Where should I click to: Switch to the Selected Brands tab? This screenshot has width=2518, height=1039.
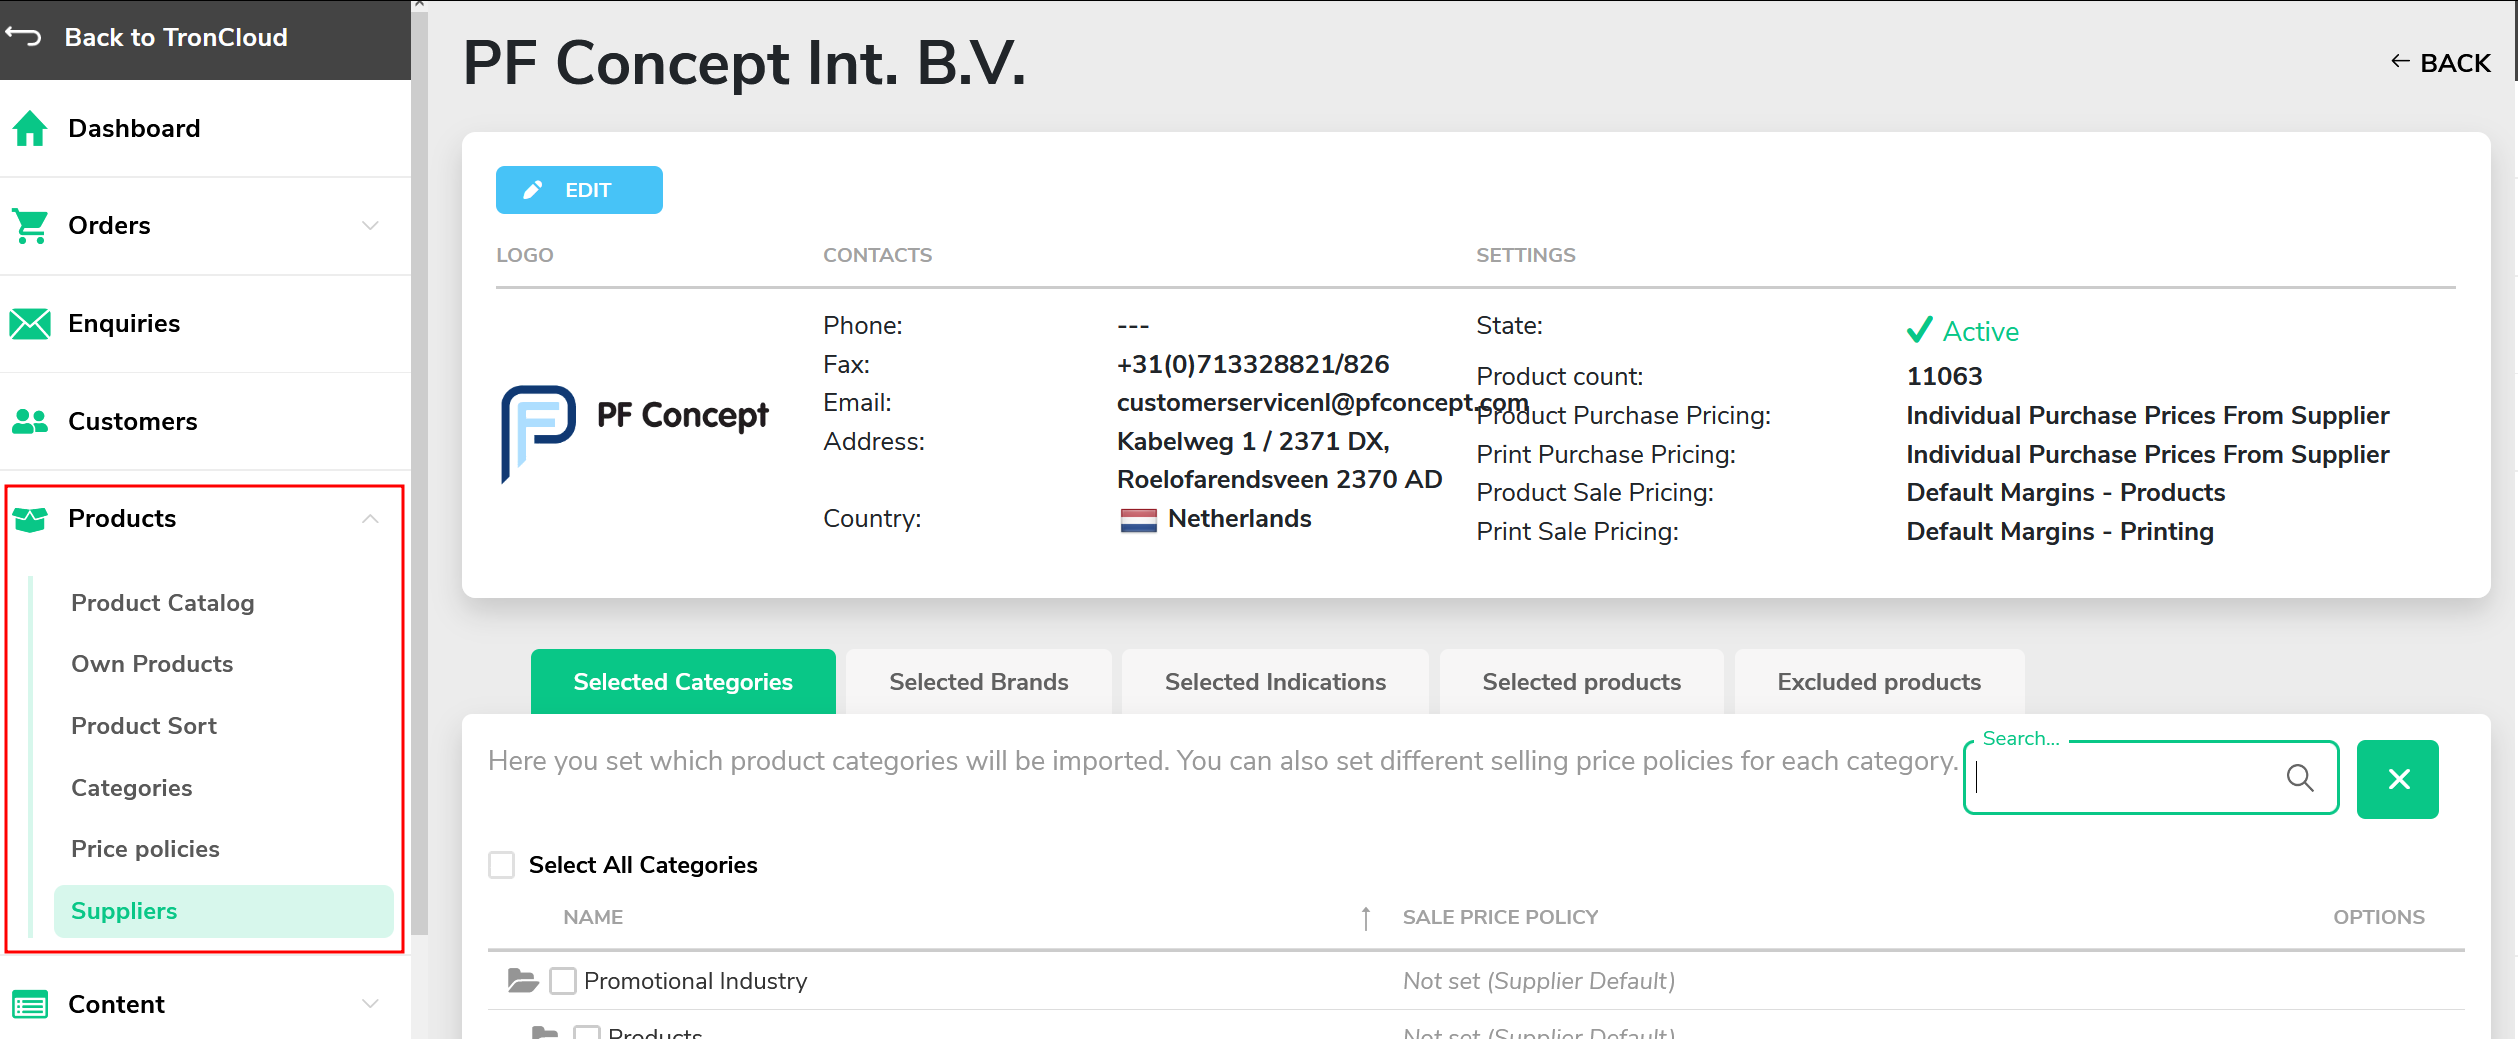point(978,681)
